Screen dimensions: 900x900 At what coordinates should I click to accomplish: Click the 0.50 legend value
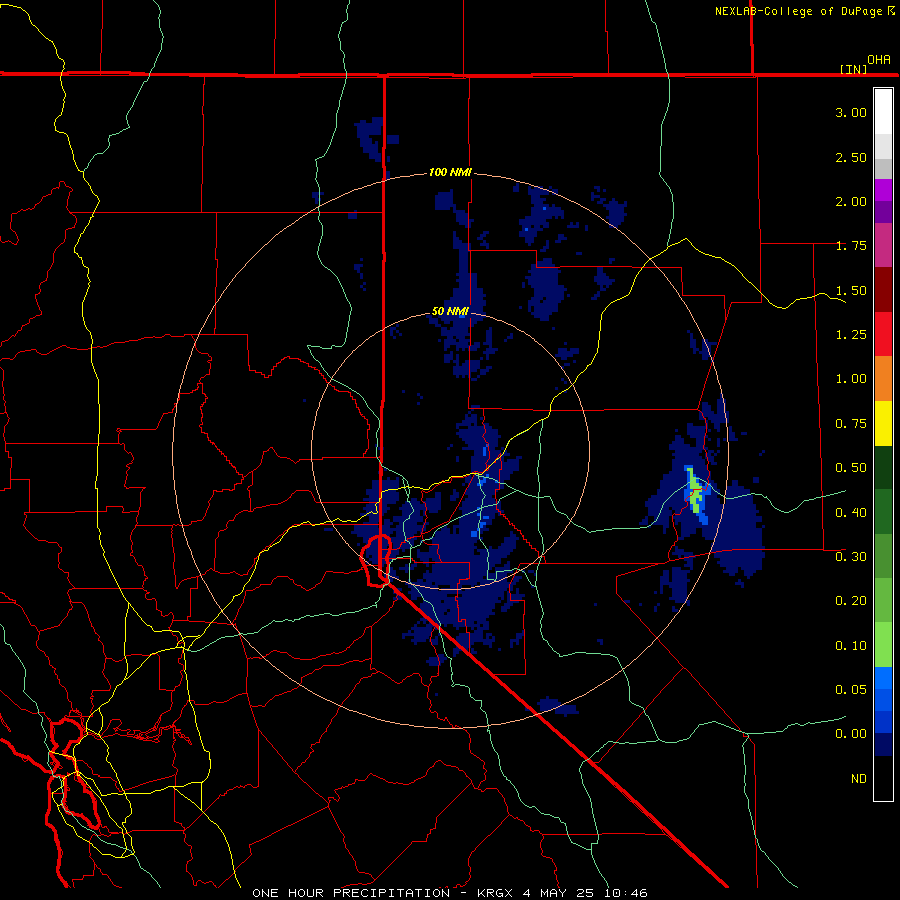click(x=851, y=468)
